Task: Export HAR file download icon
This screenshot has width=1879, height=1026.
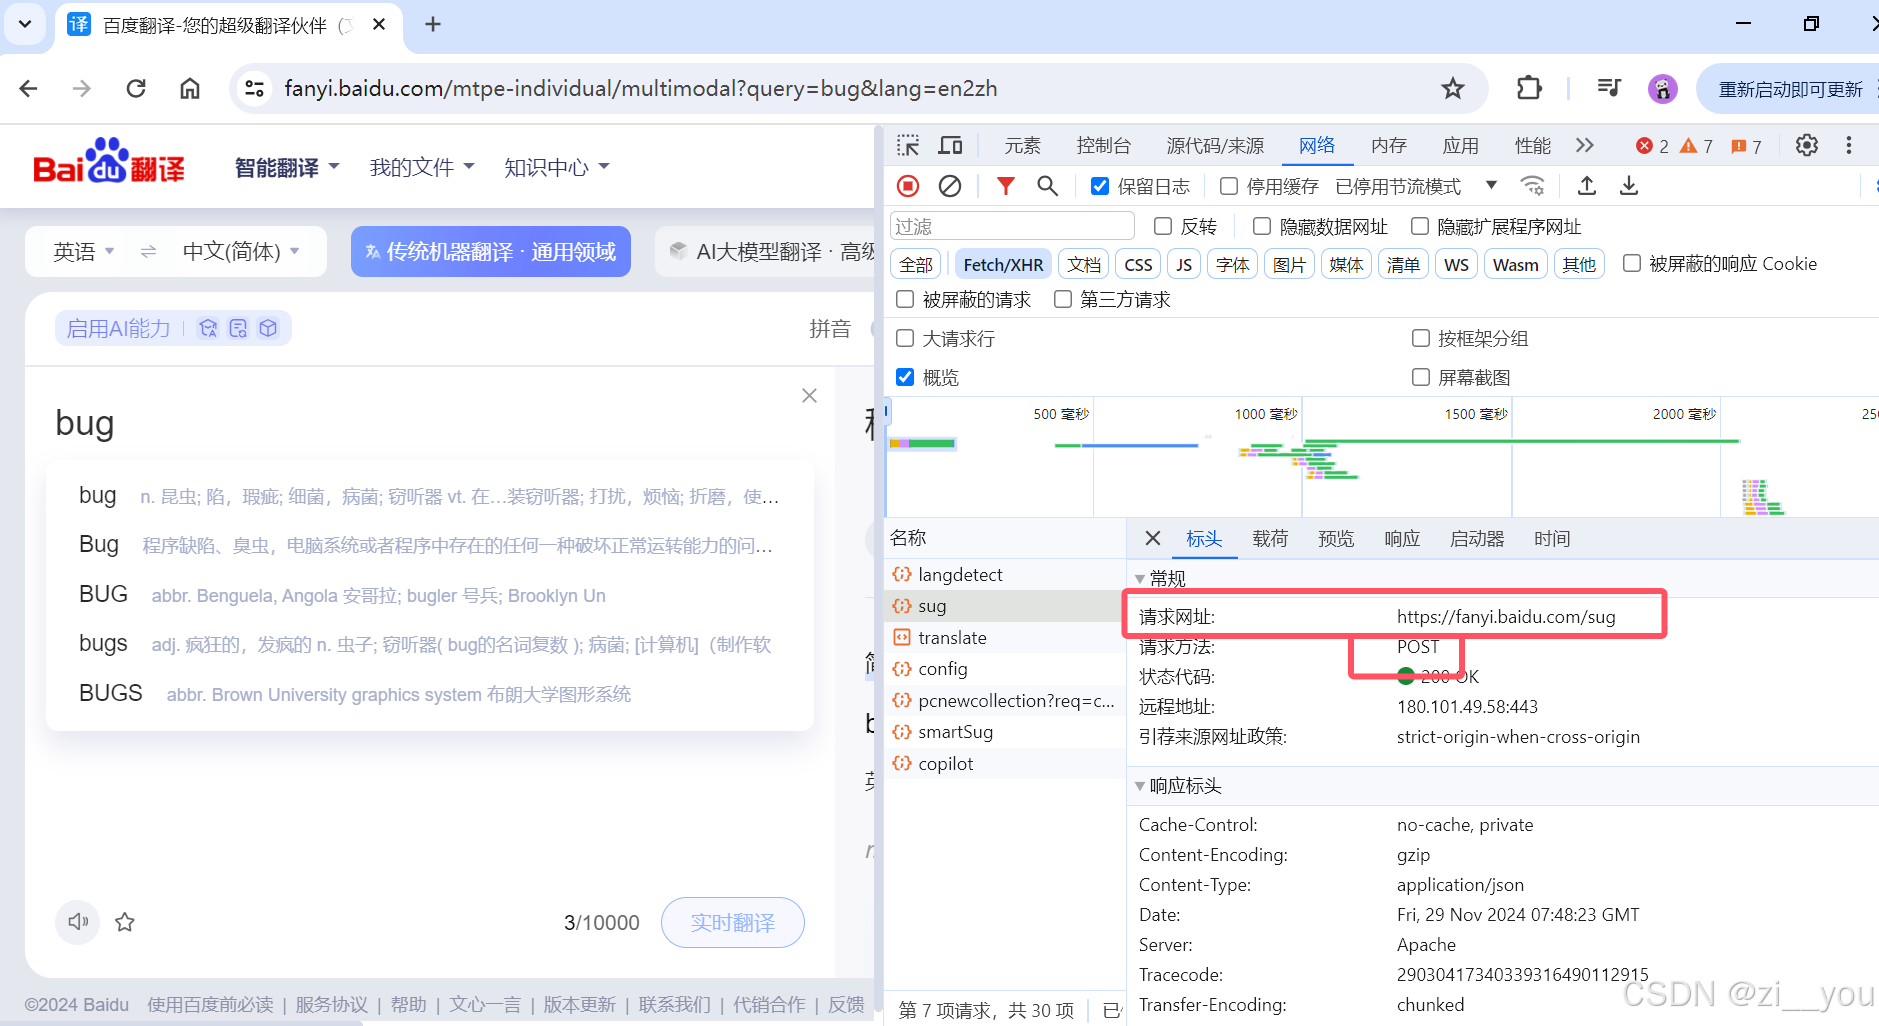Action: [x=1629, y=186]
